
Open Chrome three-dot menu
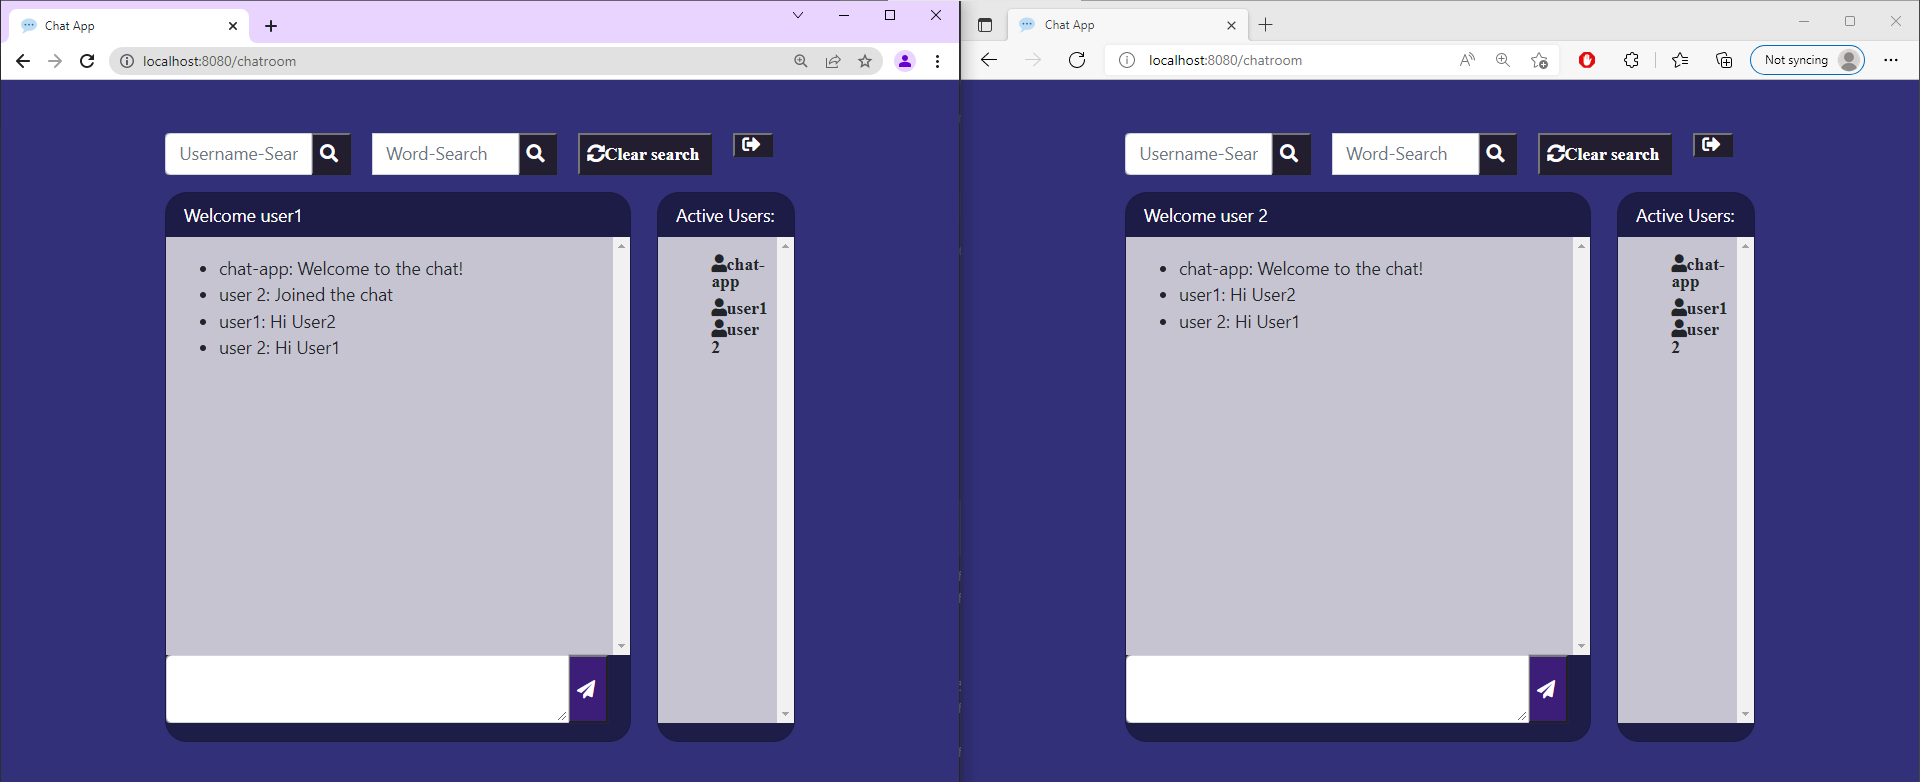(x=937, y=61)
